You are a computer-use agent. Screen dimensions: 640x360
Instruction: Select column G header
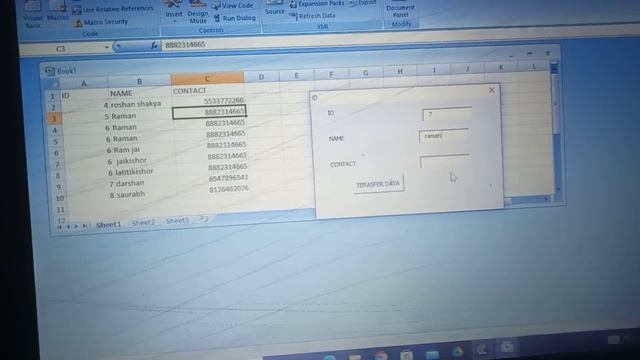click(x=365, y=73)
